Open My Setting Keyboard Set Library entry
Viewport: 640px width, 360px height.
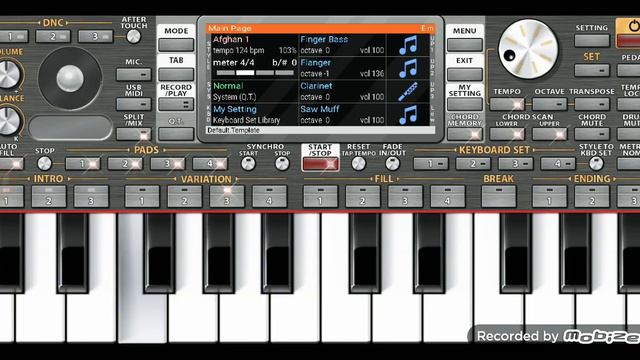tap(255, 115)
